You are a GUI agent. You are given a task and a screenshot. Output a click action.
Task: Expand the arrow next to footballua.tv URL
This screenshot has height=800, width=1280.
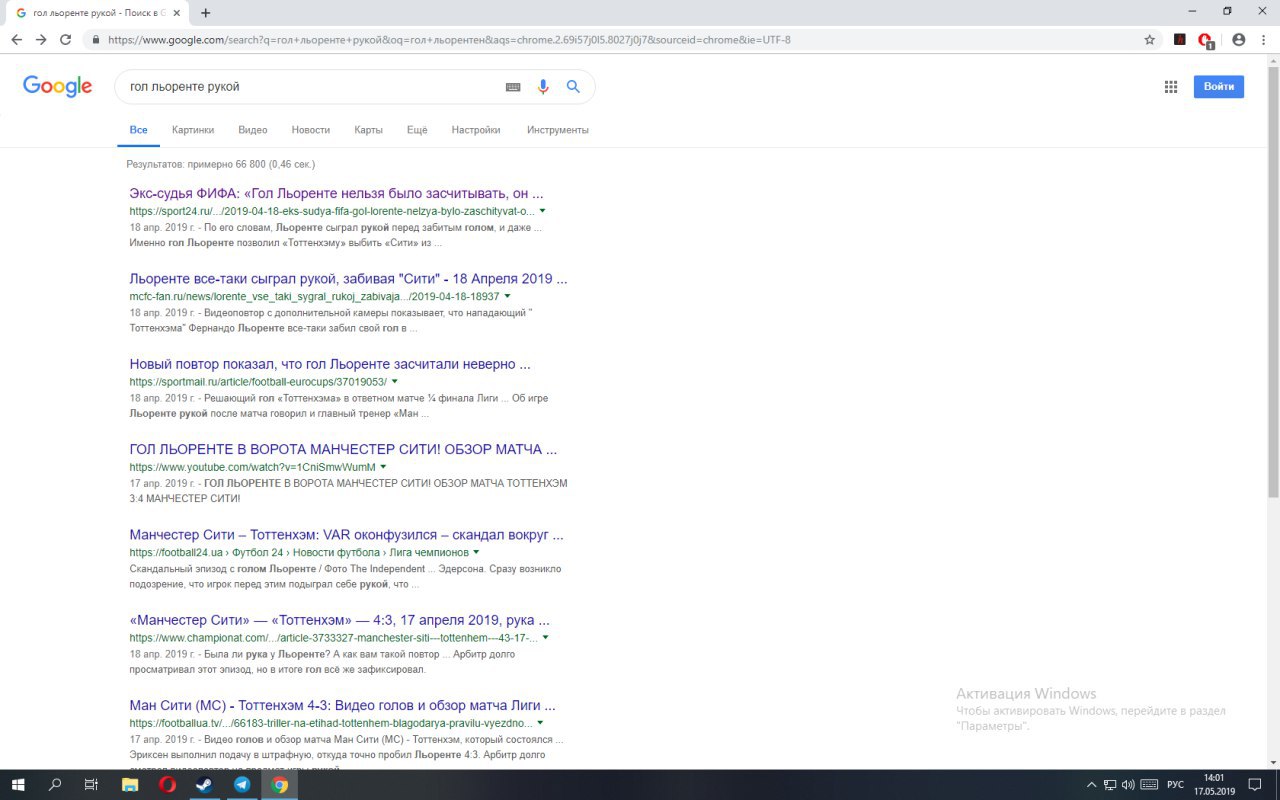point(540,722)
